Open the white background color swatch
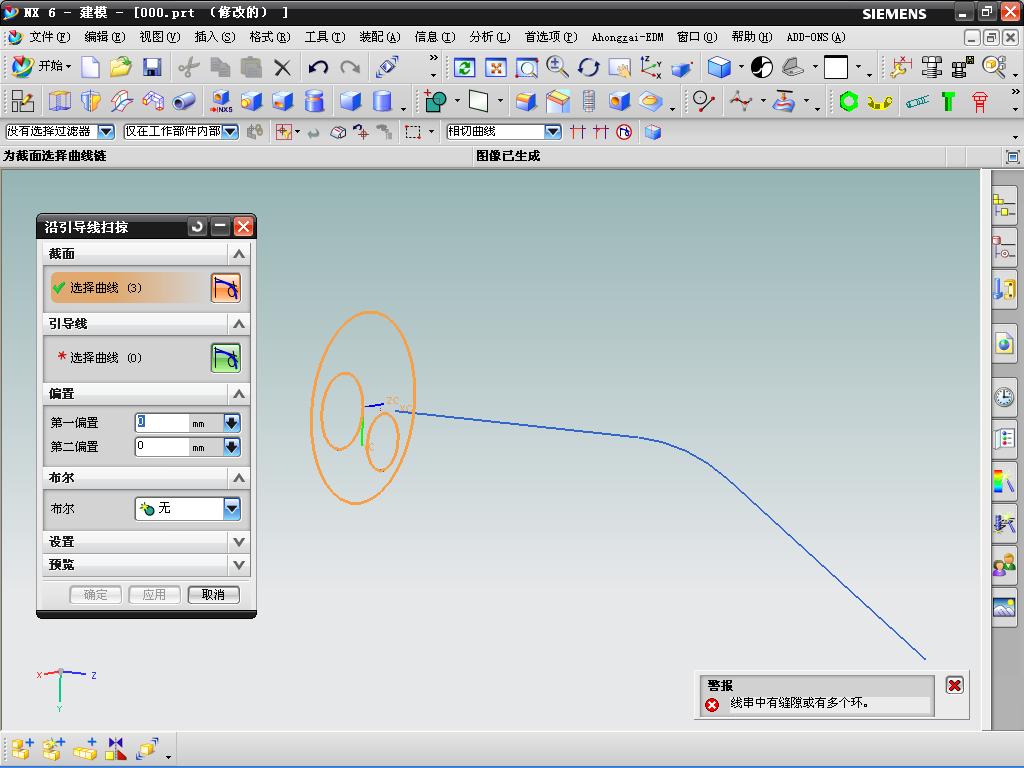This screenshot has width=1024, height=768. [836, 67]
